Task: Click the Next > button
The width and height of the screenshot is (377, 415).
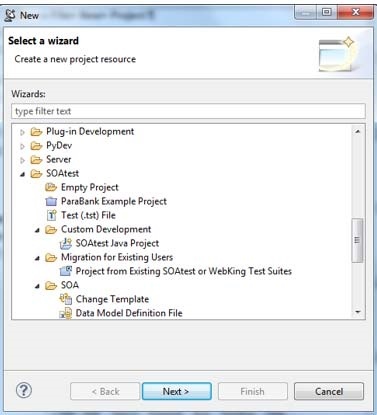Action: click(x=177, y=391)
